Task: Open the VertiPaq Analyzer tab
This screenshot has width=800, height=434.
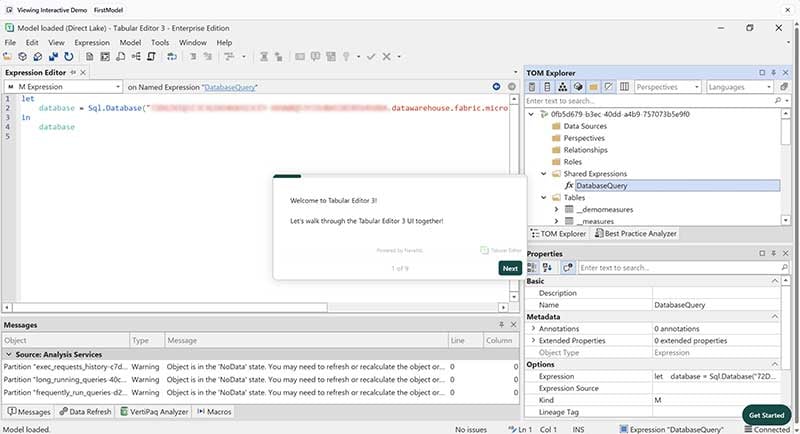Action: [x=154, y=411]
